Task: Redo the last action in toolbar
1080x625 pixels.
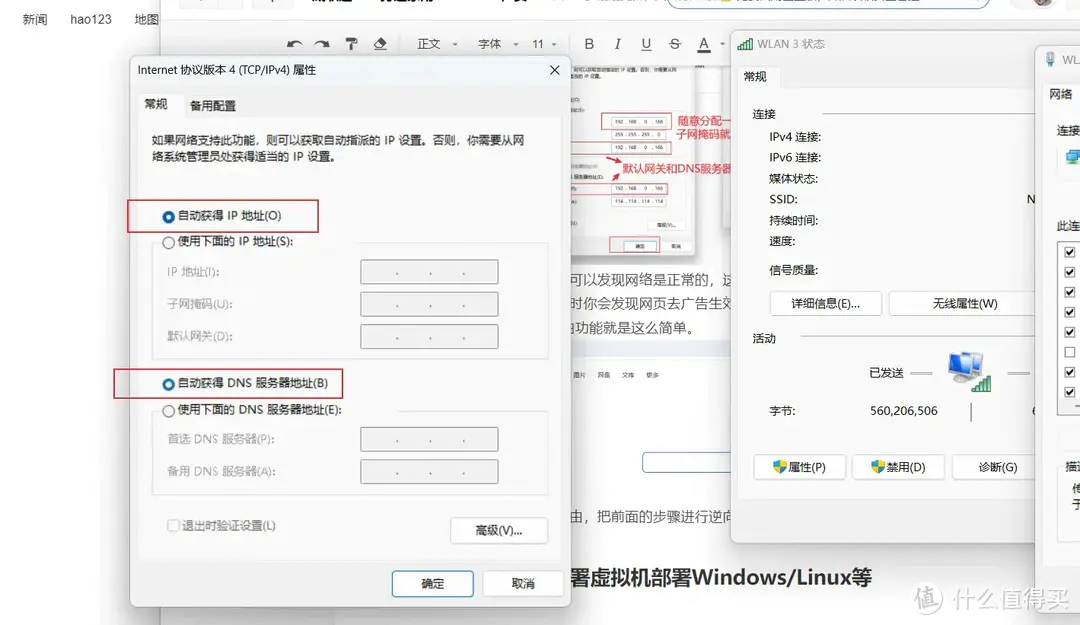Action: point(322,44)
